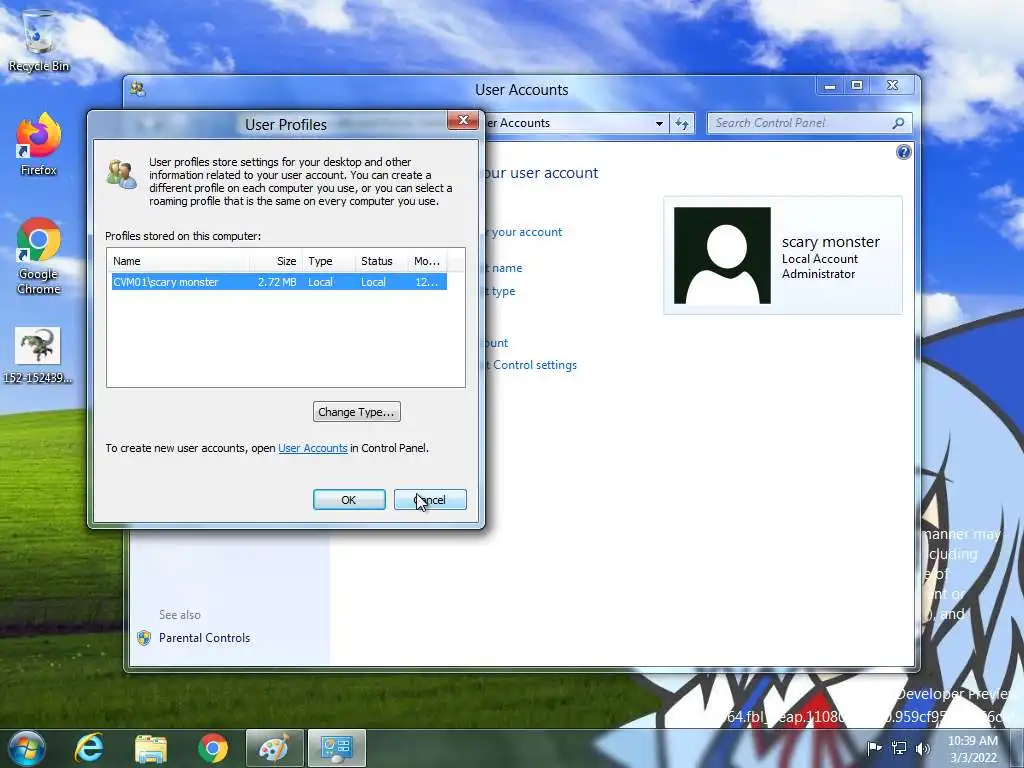Open the Account Control settings link
This screenshot has height=768, width=1024.
[532, 365]
